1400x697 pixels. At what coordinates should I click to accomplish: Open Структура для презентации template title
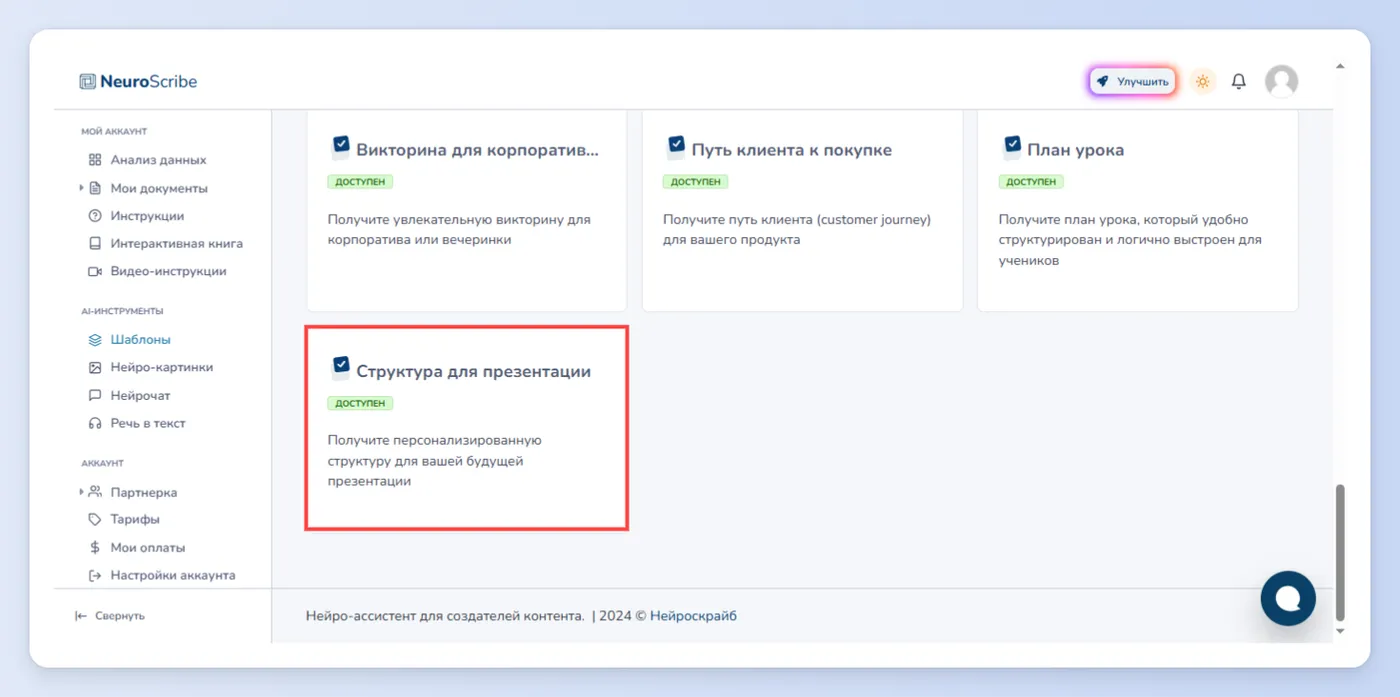[x=473, y=371]
